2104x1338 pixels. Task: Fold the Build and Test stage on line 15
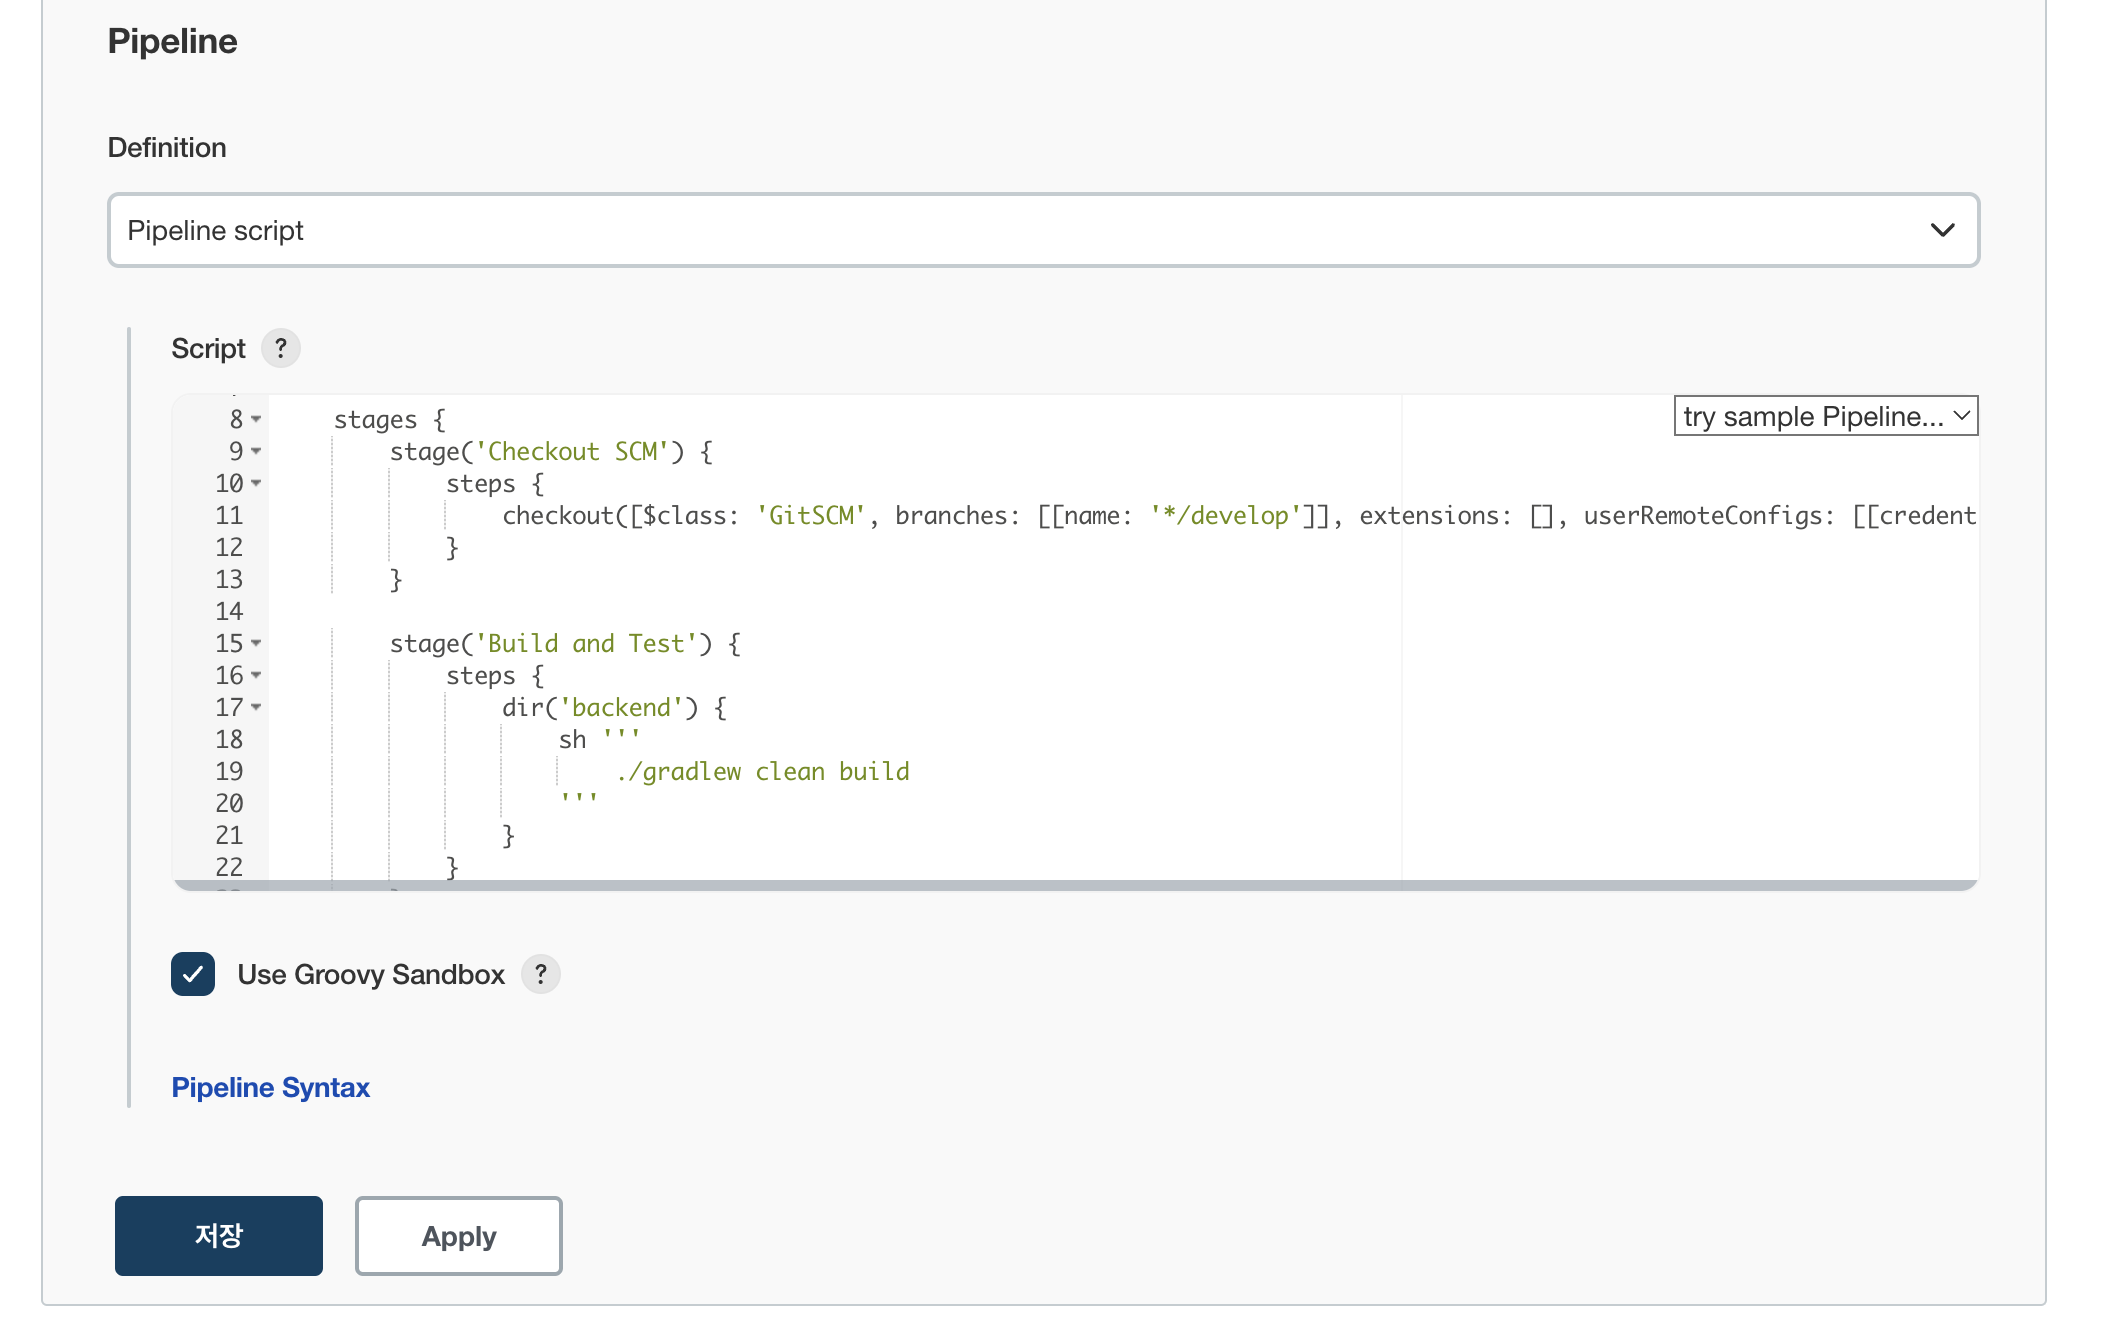tap(257, 643)
